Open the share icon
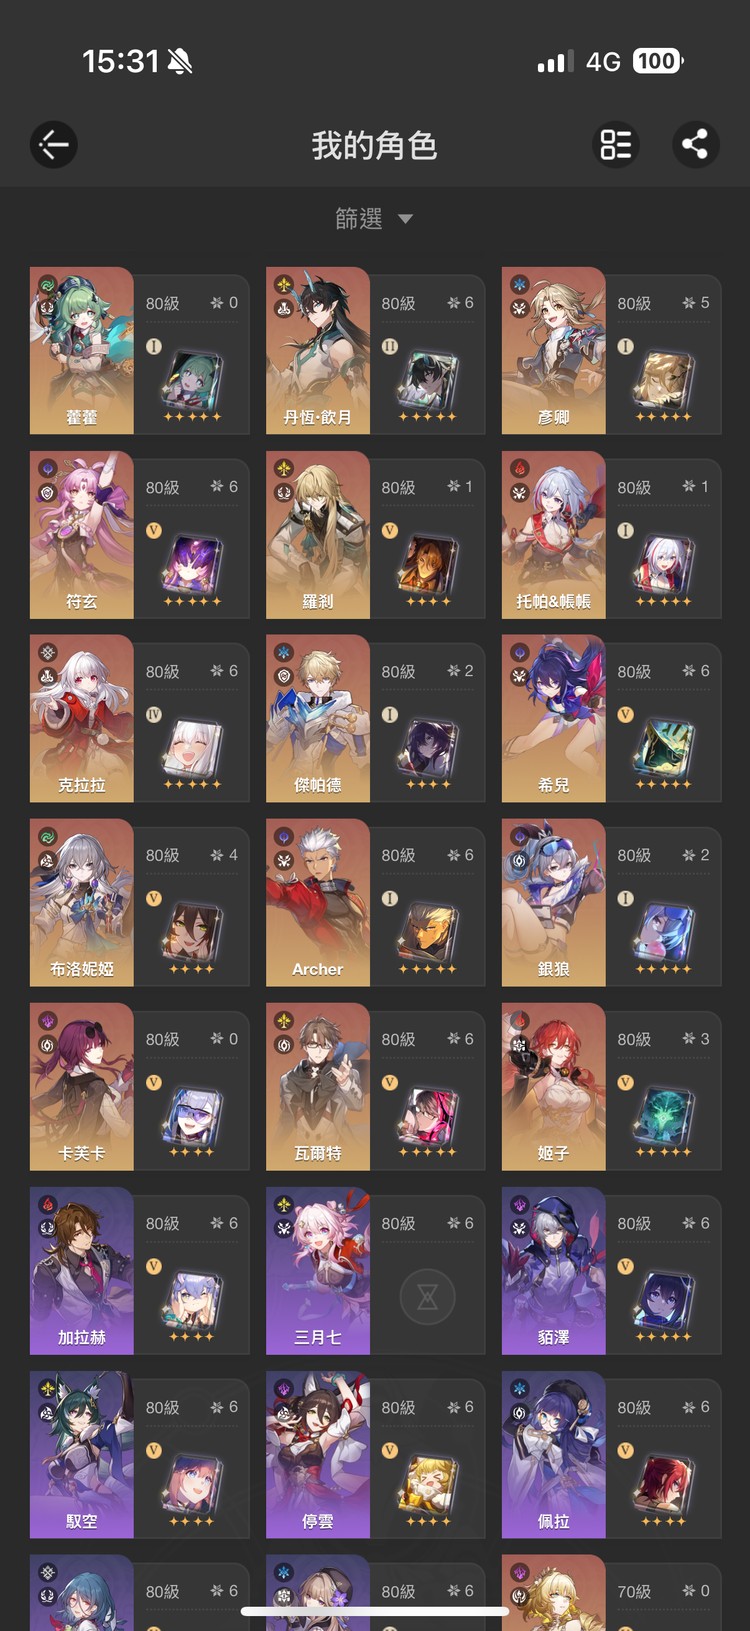 pyautogui.click(x=695, y=145)
